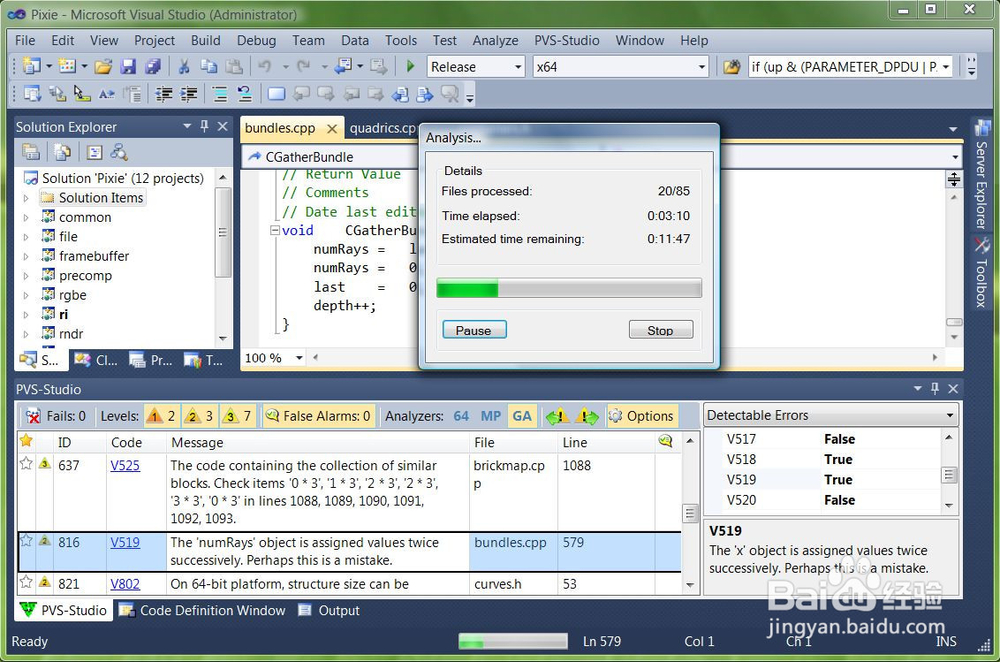This screenshot has height=662, width=1000.
Task: Switch to the Output tab
Action: [329, 610]
